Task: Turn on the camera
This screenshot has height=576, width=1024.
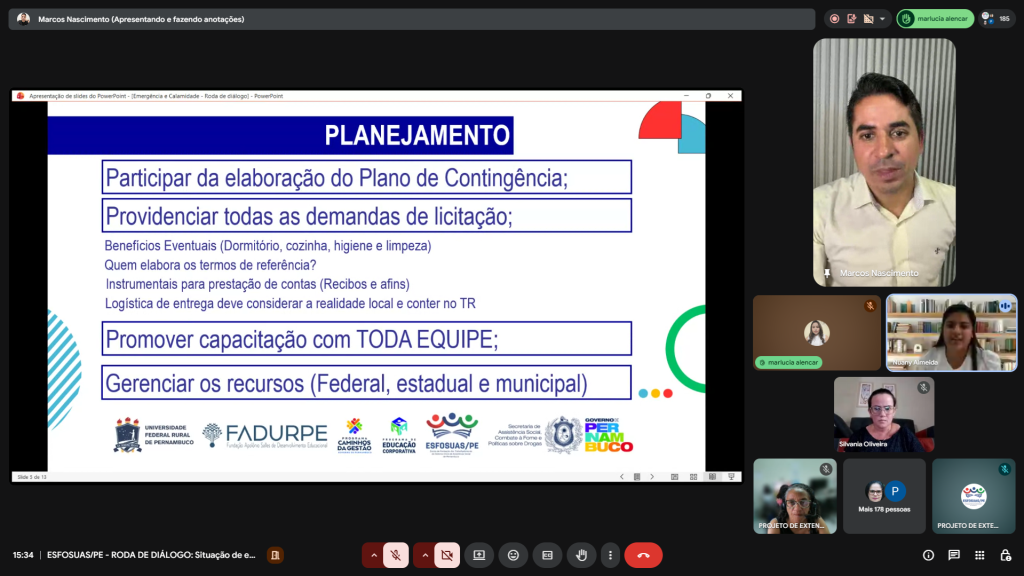Action: [x=447, y=555]
